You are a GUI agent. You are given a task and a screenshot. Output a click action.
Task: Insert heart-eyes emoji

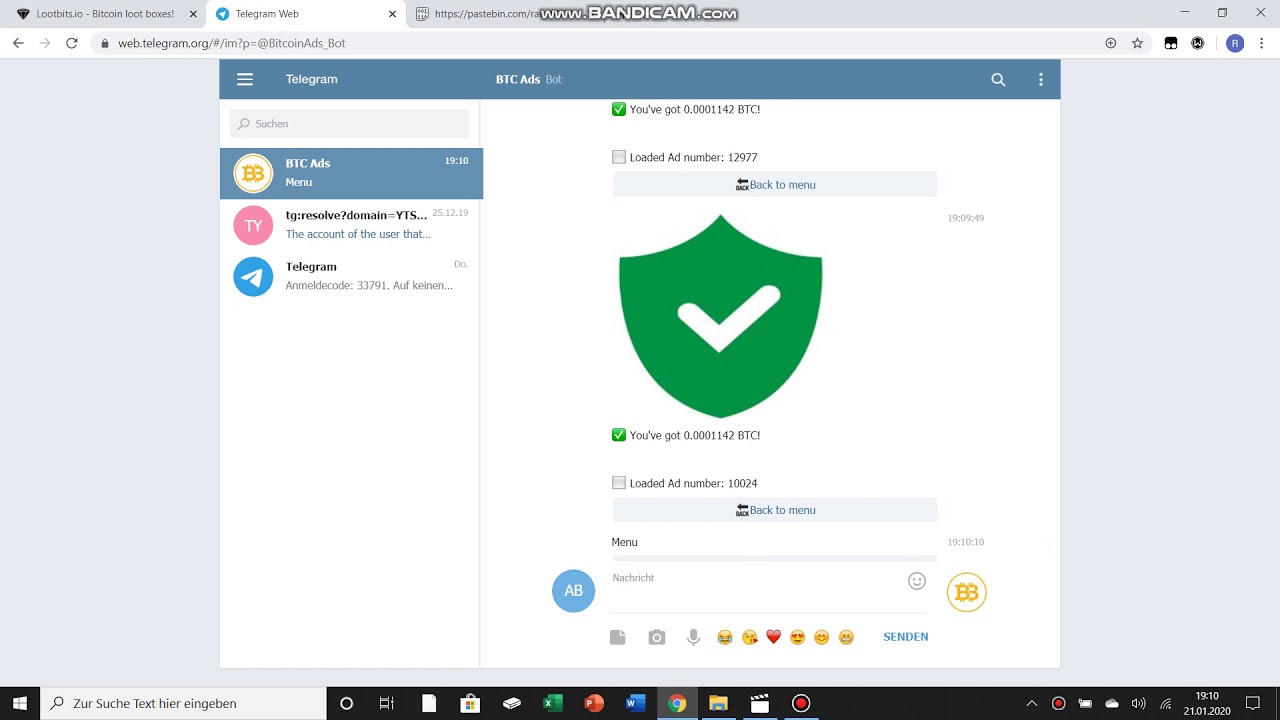tap(797, 637)
